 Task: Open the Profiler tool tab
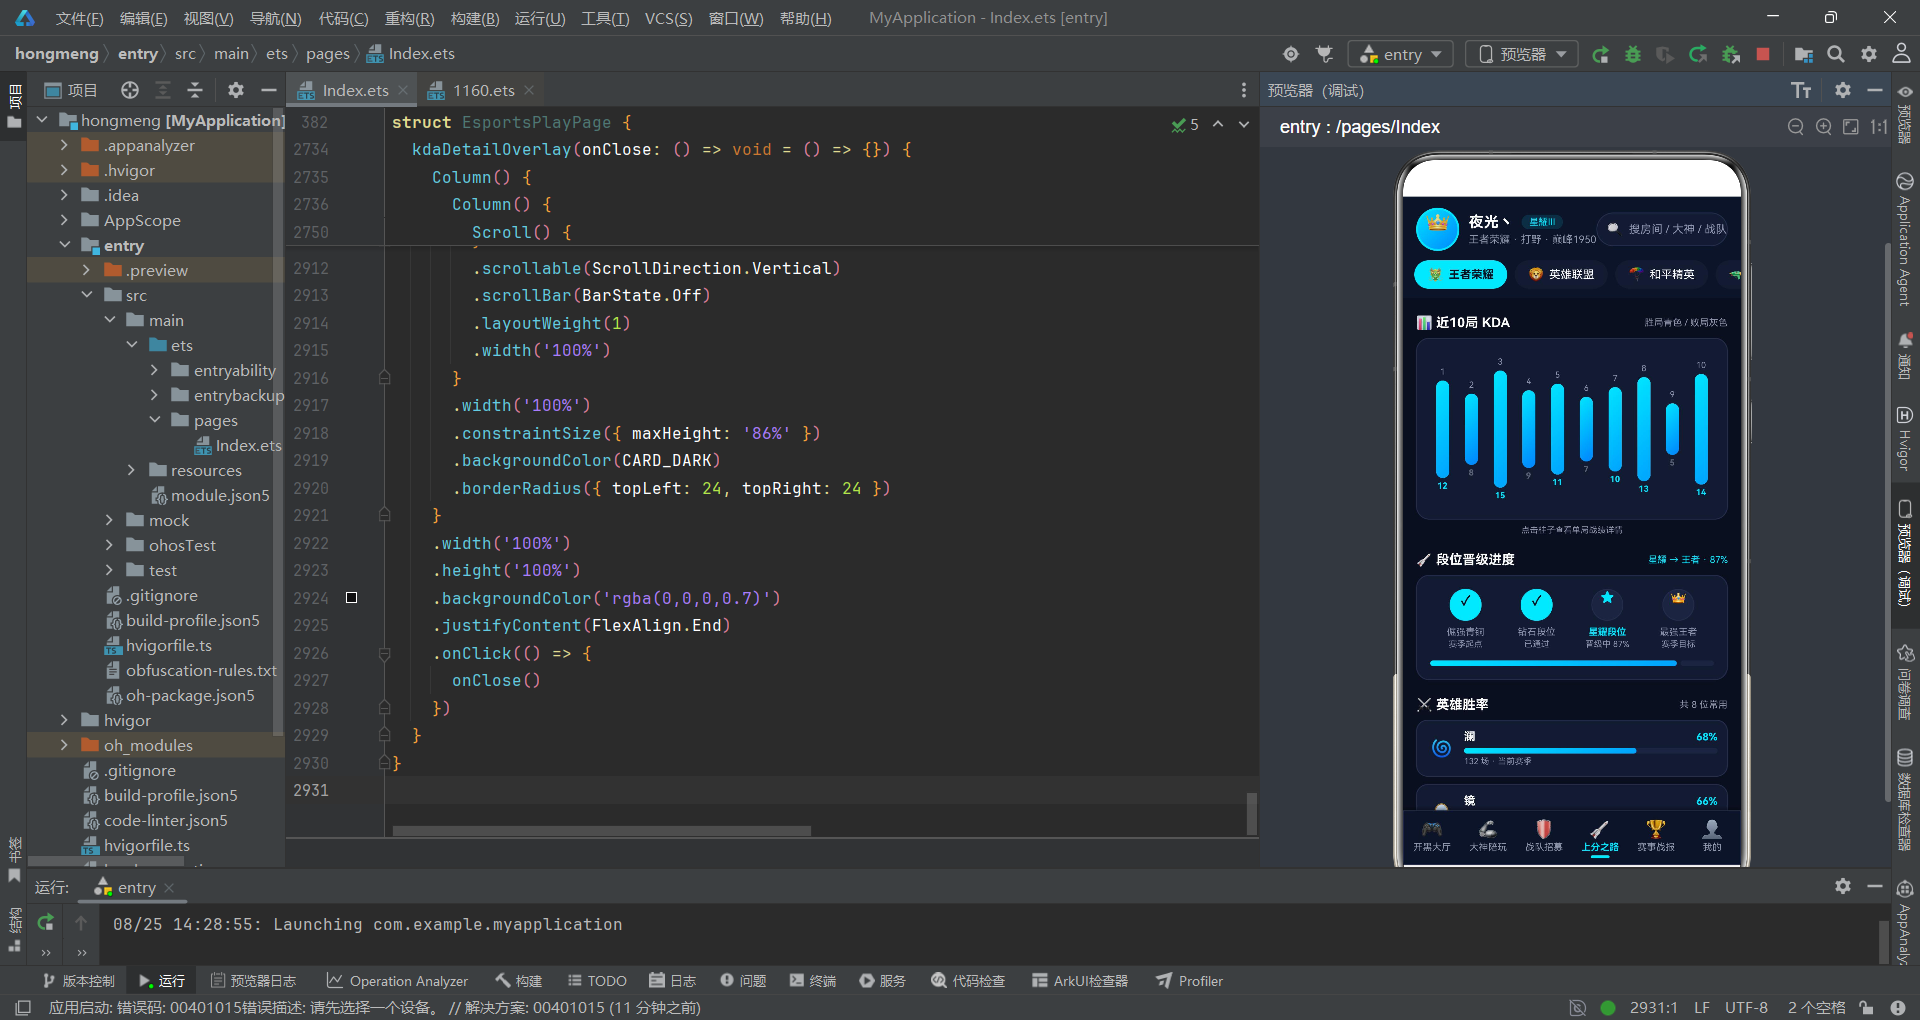coord(1190,981)
